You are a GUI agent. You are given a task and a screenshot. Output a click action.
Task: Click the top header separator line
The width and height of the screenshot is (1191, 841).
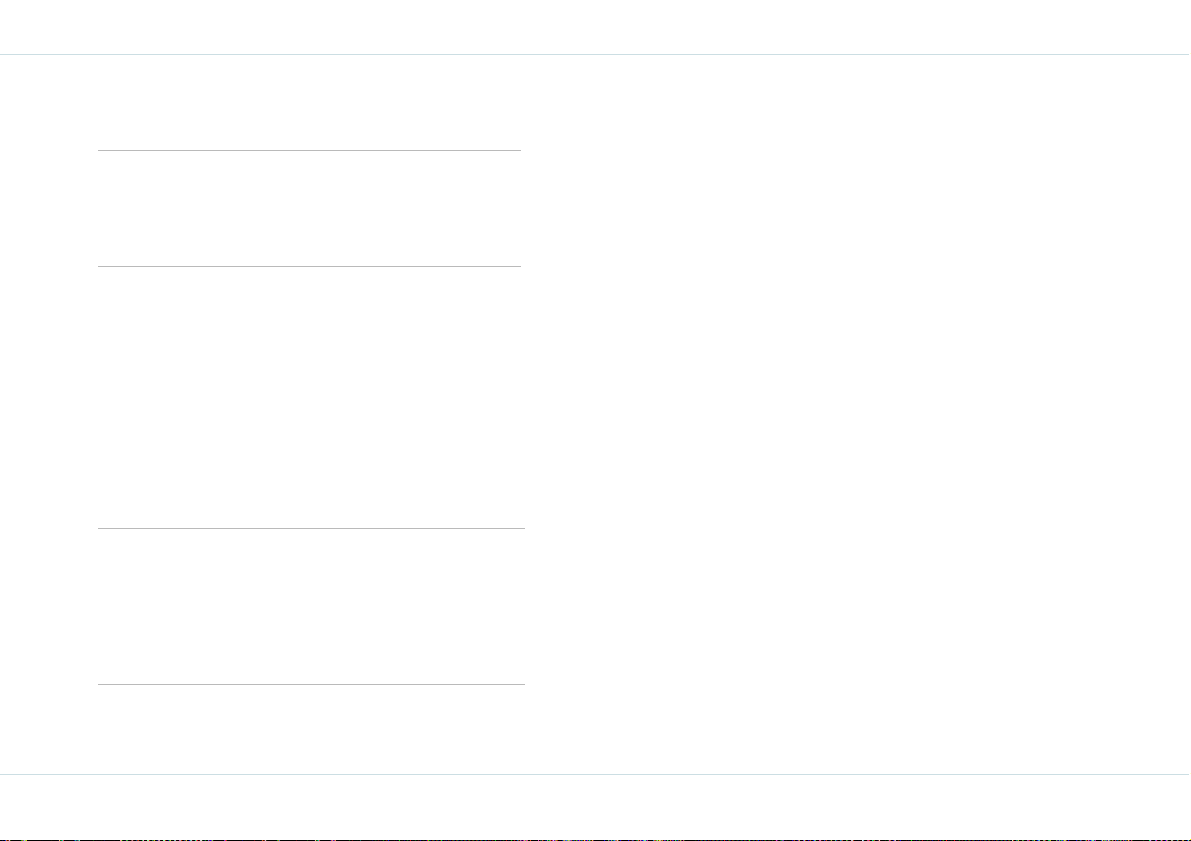tap(596, 55)
